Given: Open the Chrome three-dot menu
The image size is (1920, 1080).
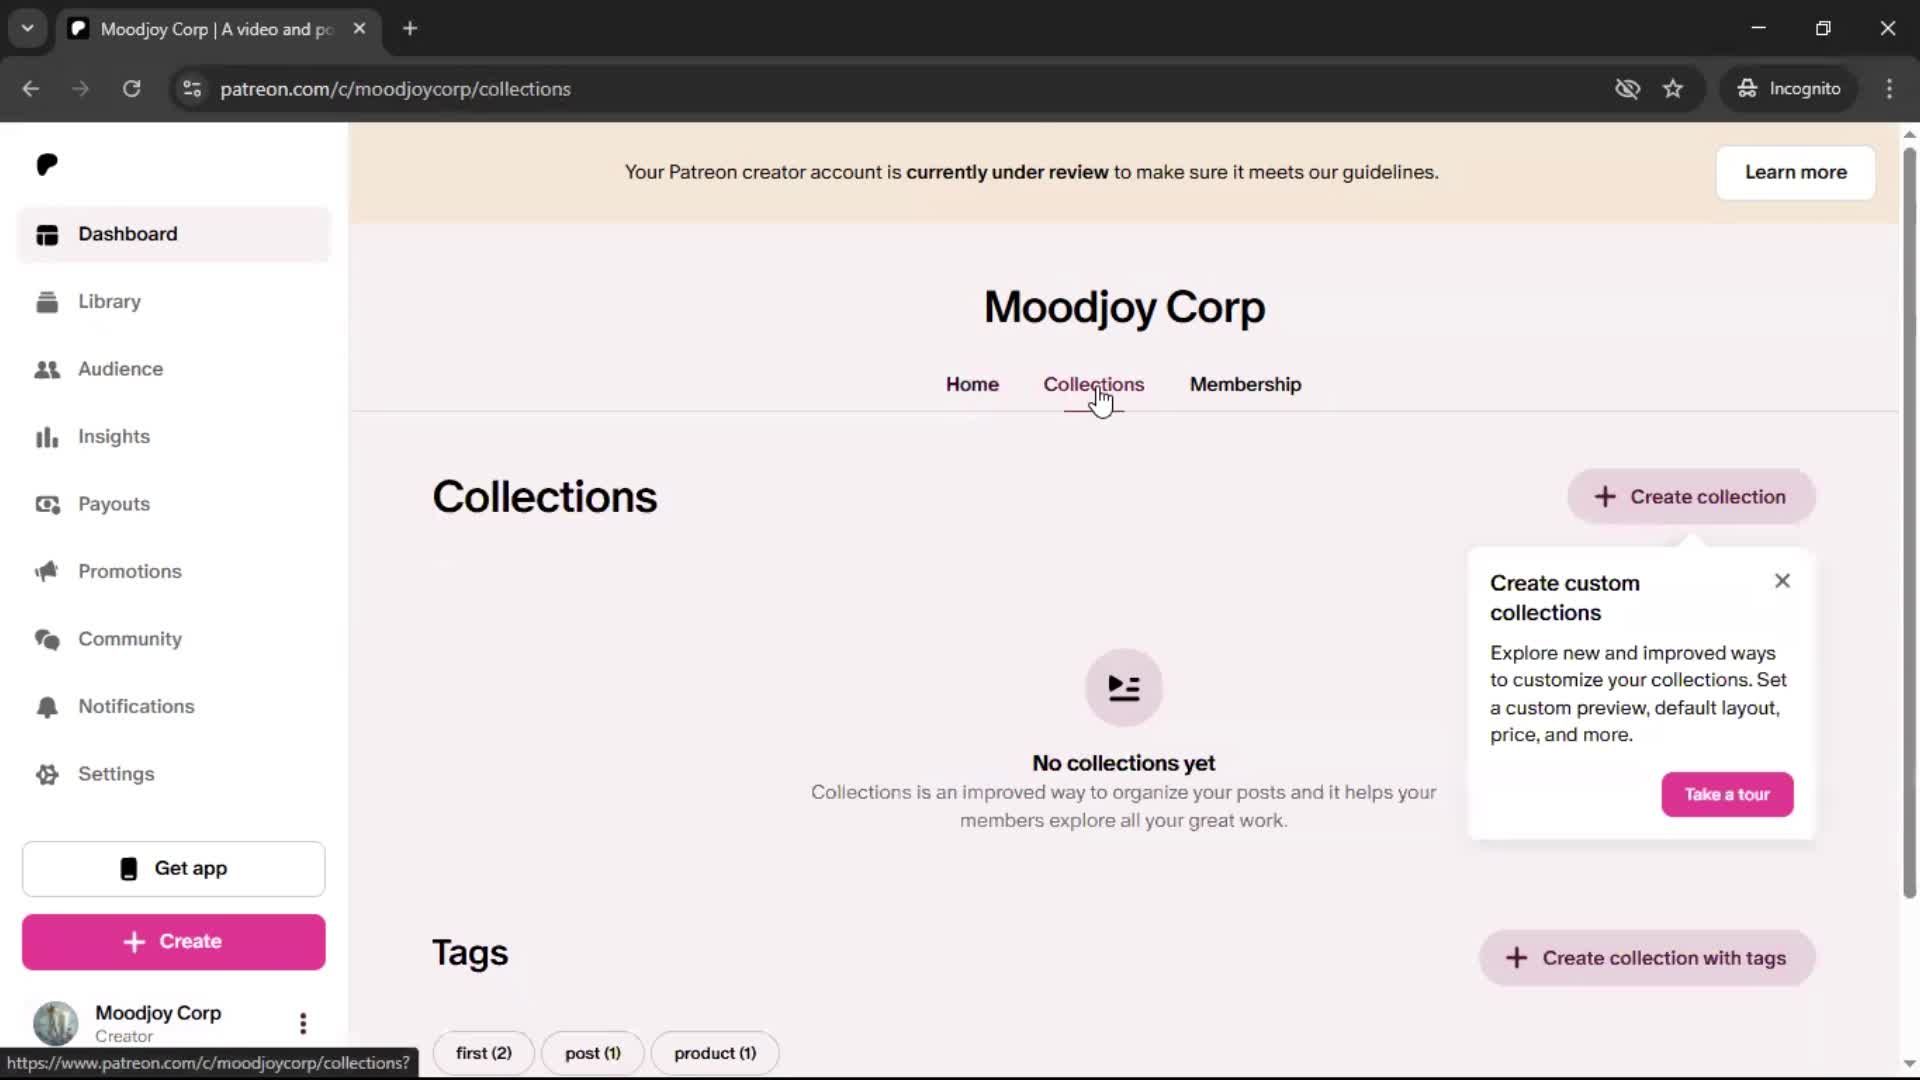Looking at the screenshot, I should 1889,89.
